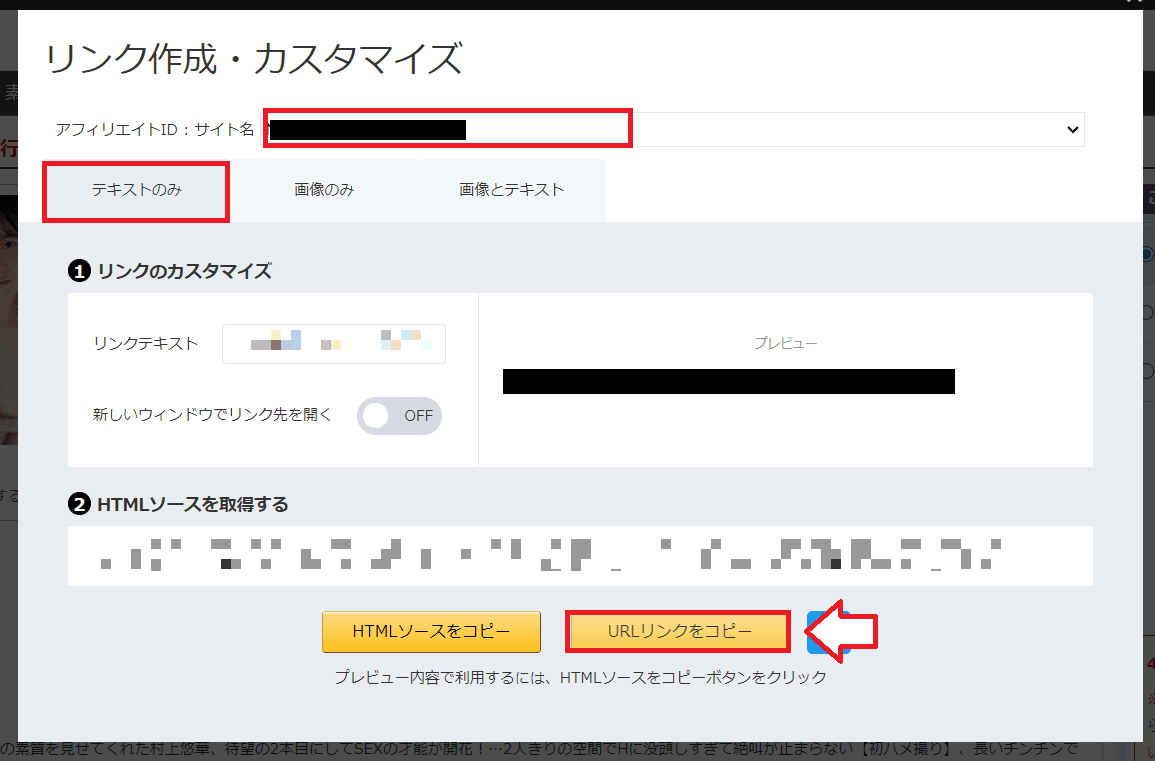1155x761 pixels.
Task: Click the リンクテキスト input field
Action: [x=333, y=343]
